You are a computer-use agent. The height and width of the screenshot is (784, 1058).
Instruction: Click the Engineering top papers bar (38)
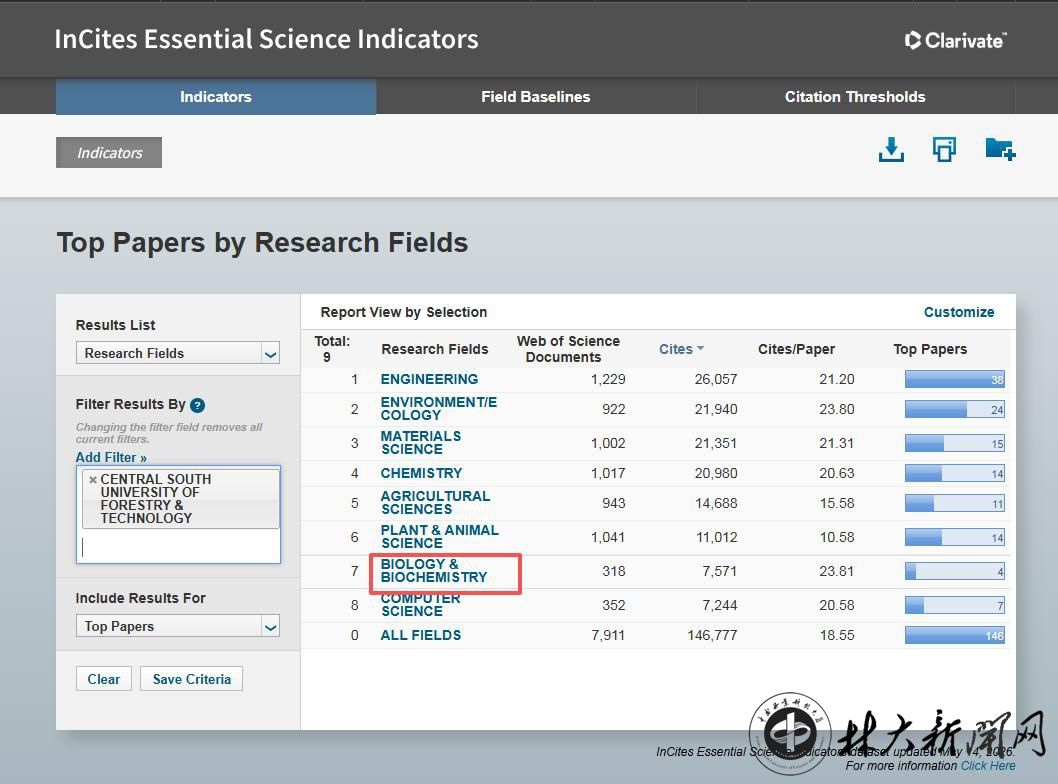pos(955,379)
